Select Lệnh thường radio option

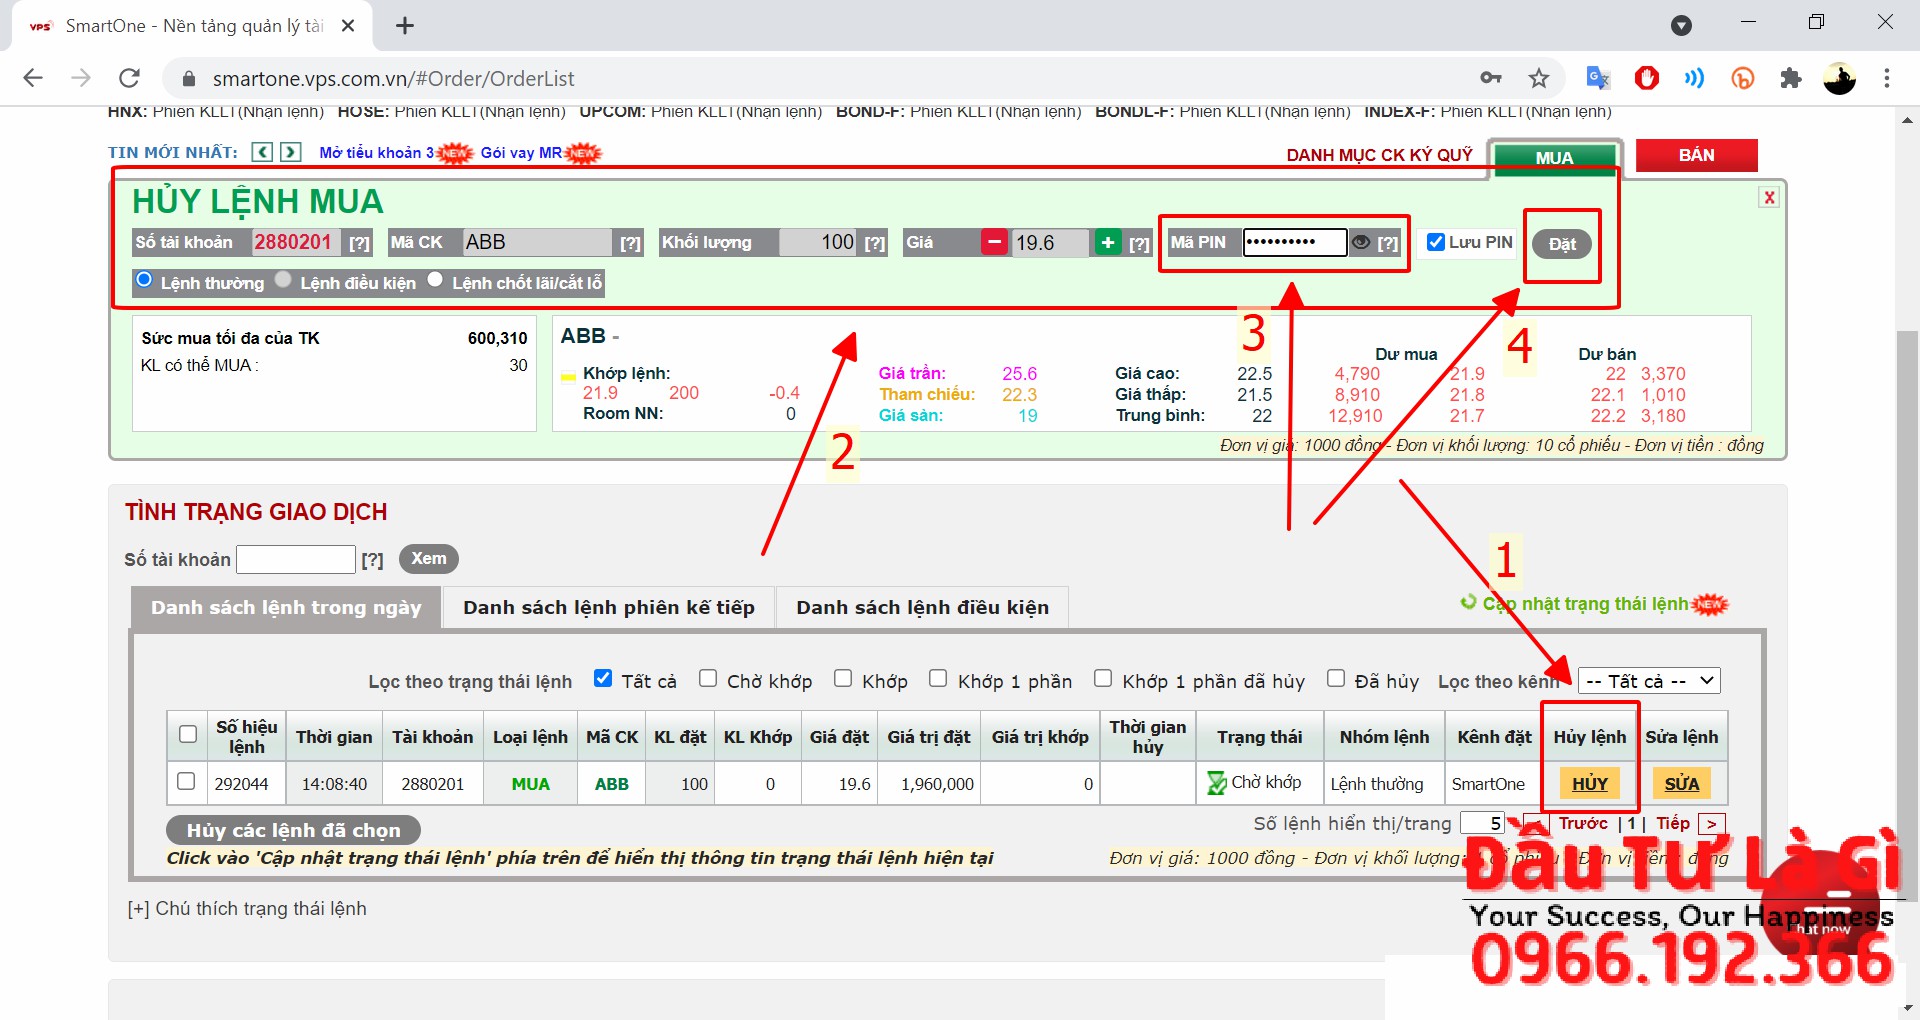pos(144,280)
